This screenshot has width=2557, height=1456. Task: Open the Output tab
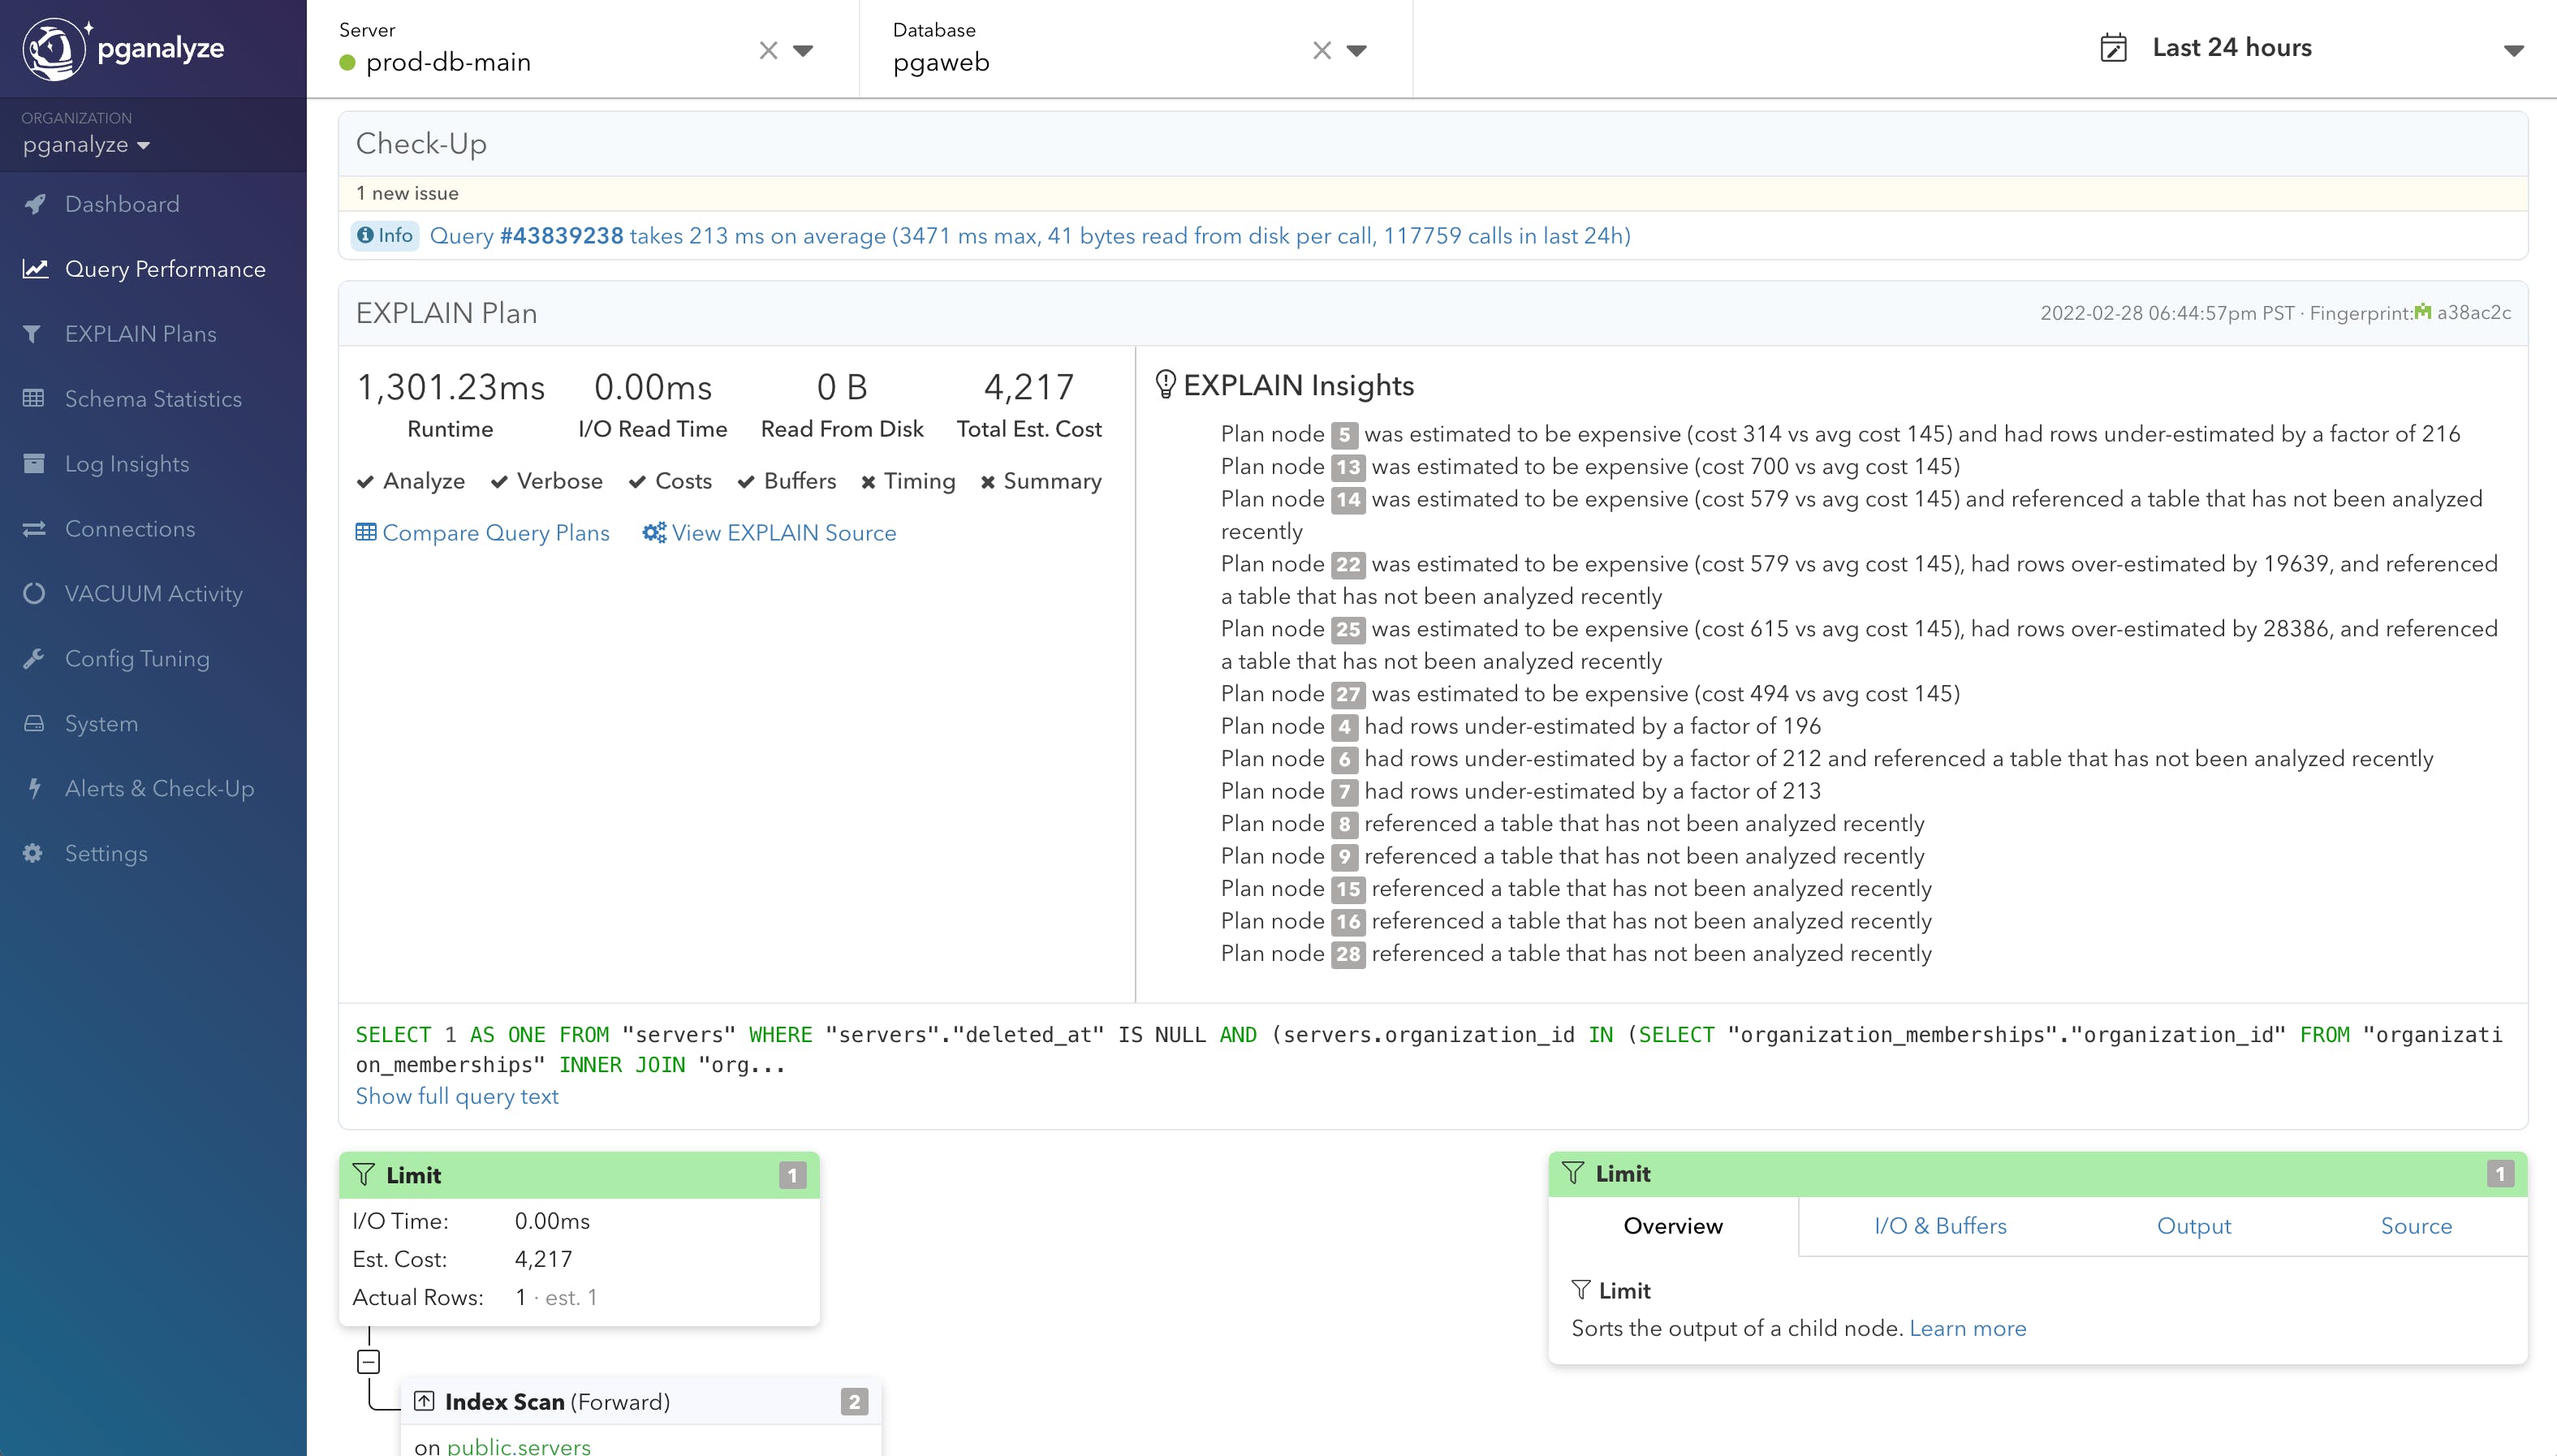click(x=2193, y=1226)
